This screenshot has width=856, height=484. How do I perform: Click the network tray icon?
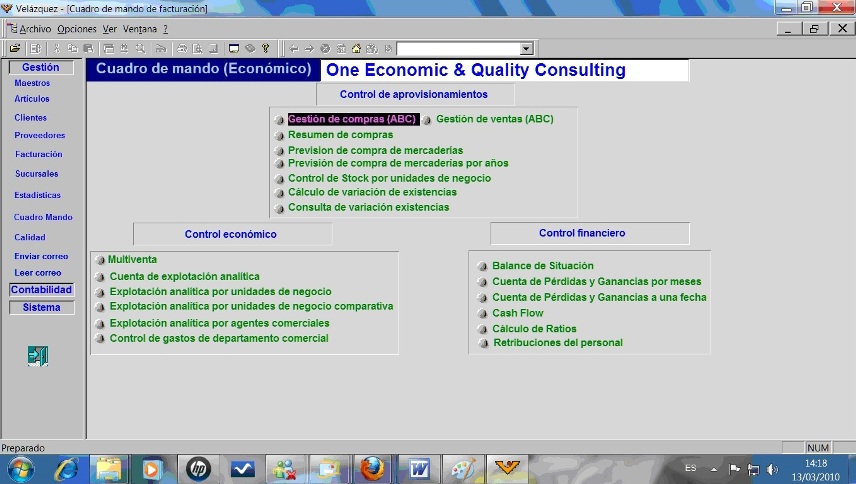[x=753, y=469]
